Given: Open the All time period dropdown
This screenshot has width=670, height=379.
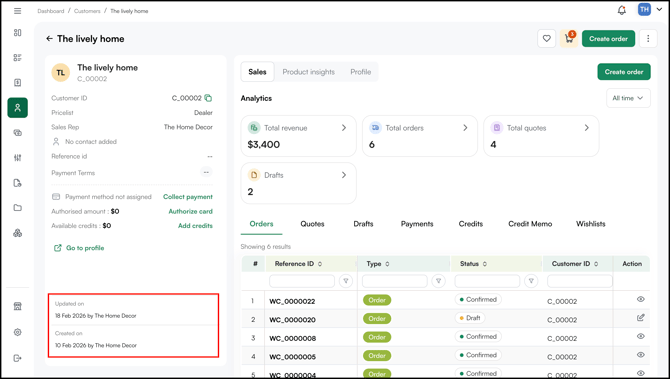Looking at the screenshot, I should click(628, 98).
